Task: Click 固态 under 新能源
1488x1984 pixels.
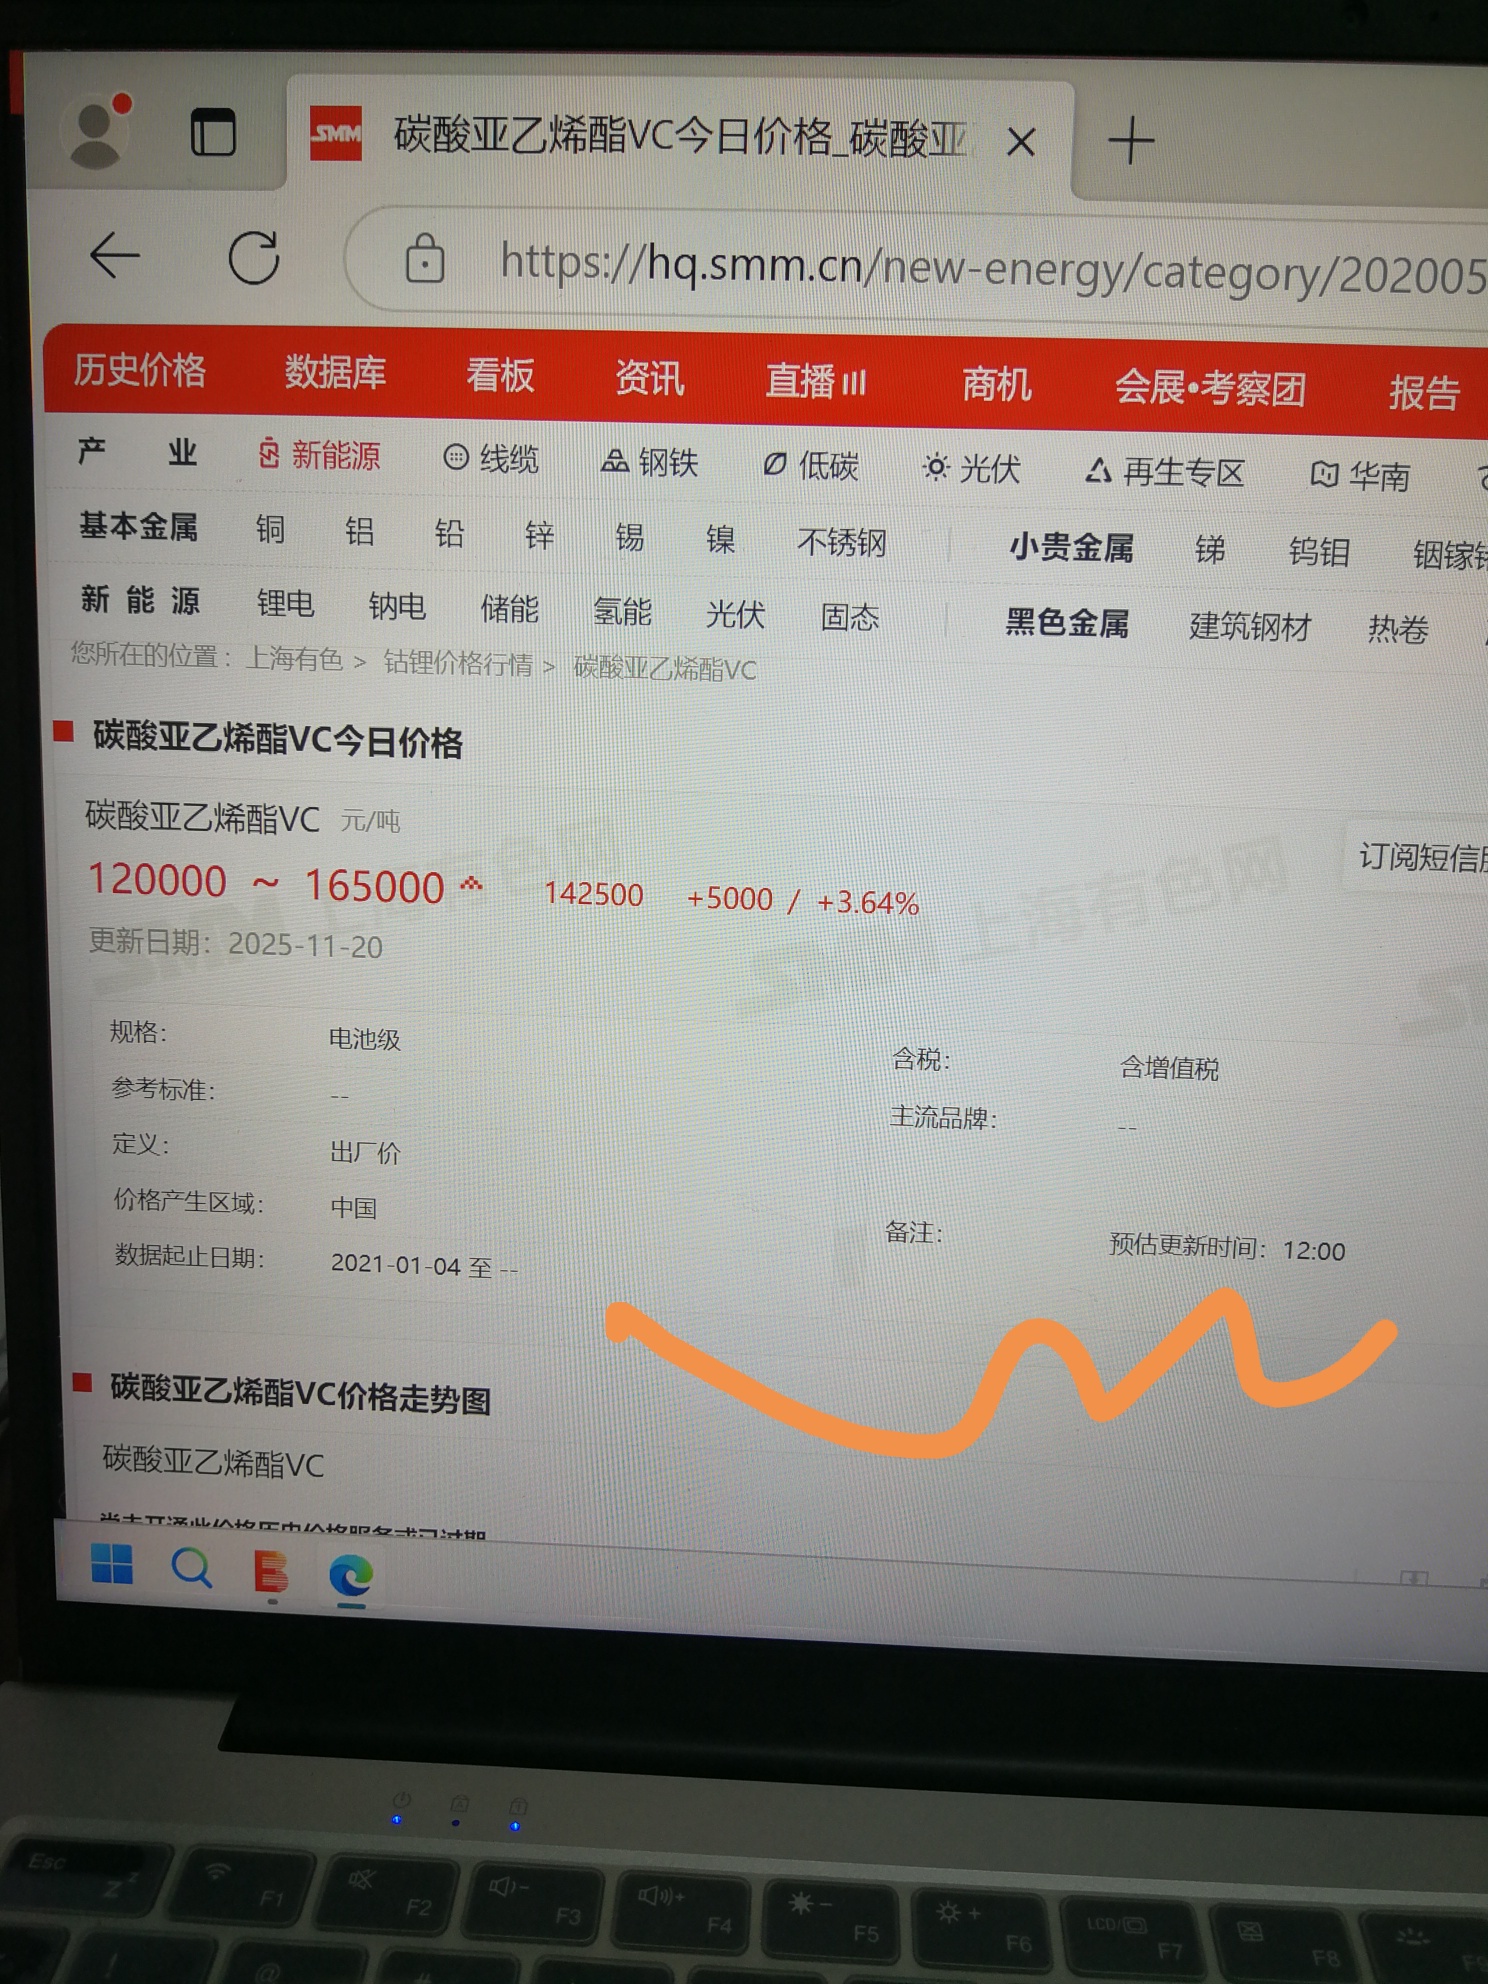Action: pyautogui.click(x=850, y=617)
